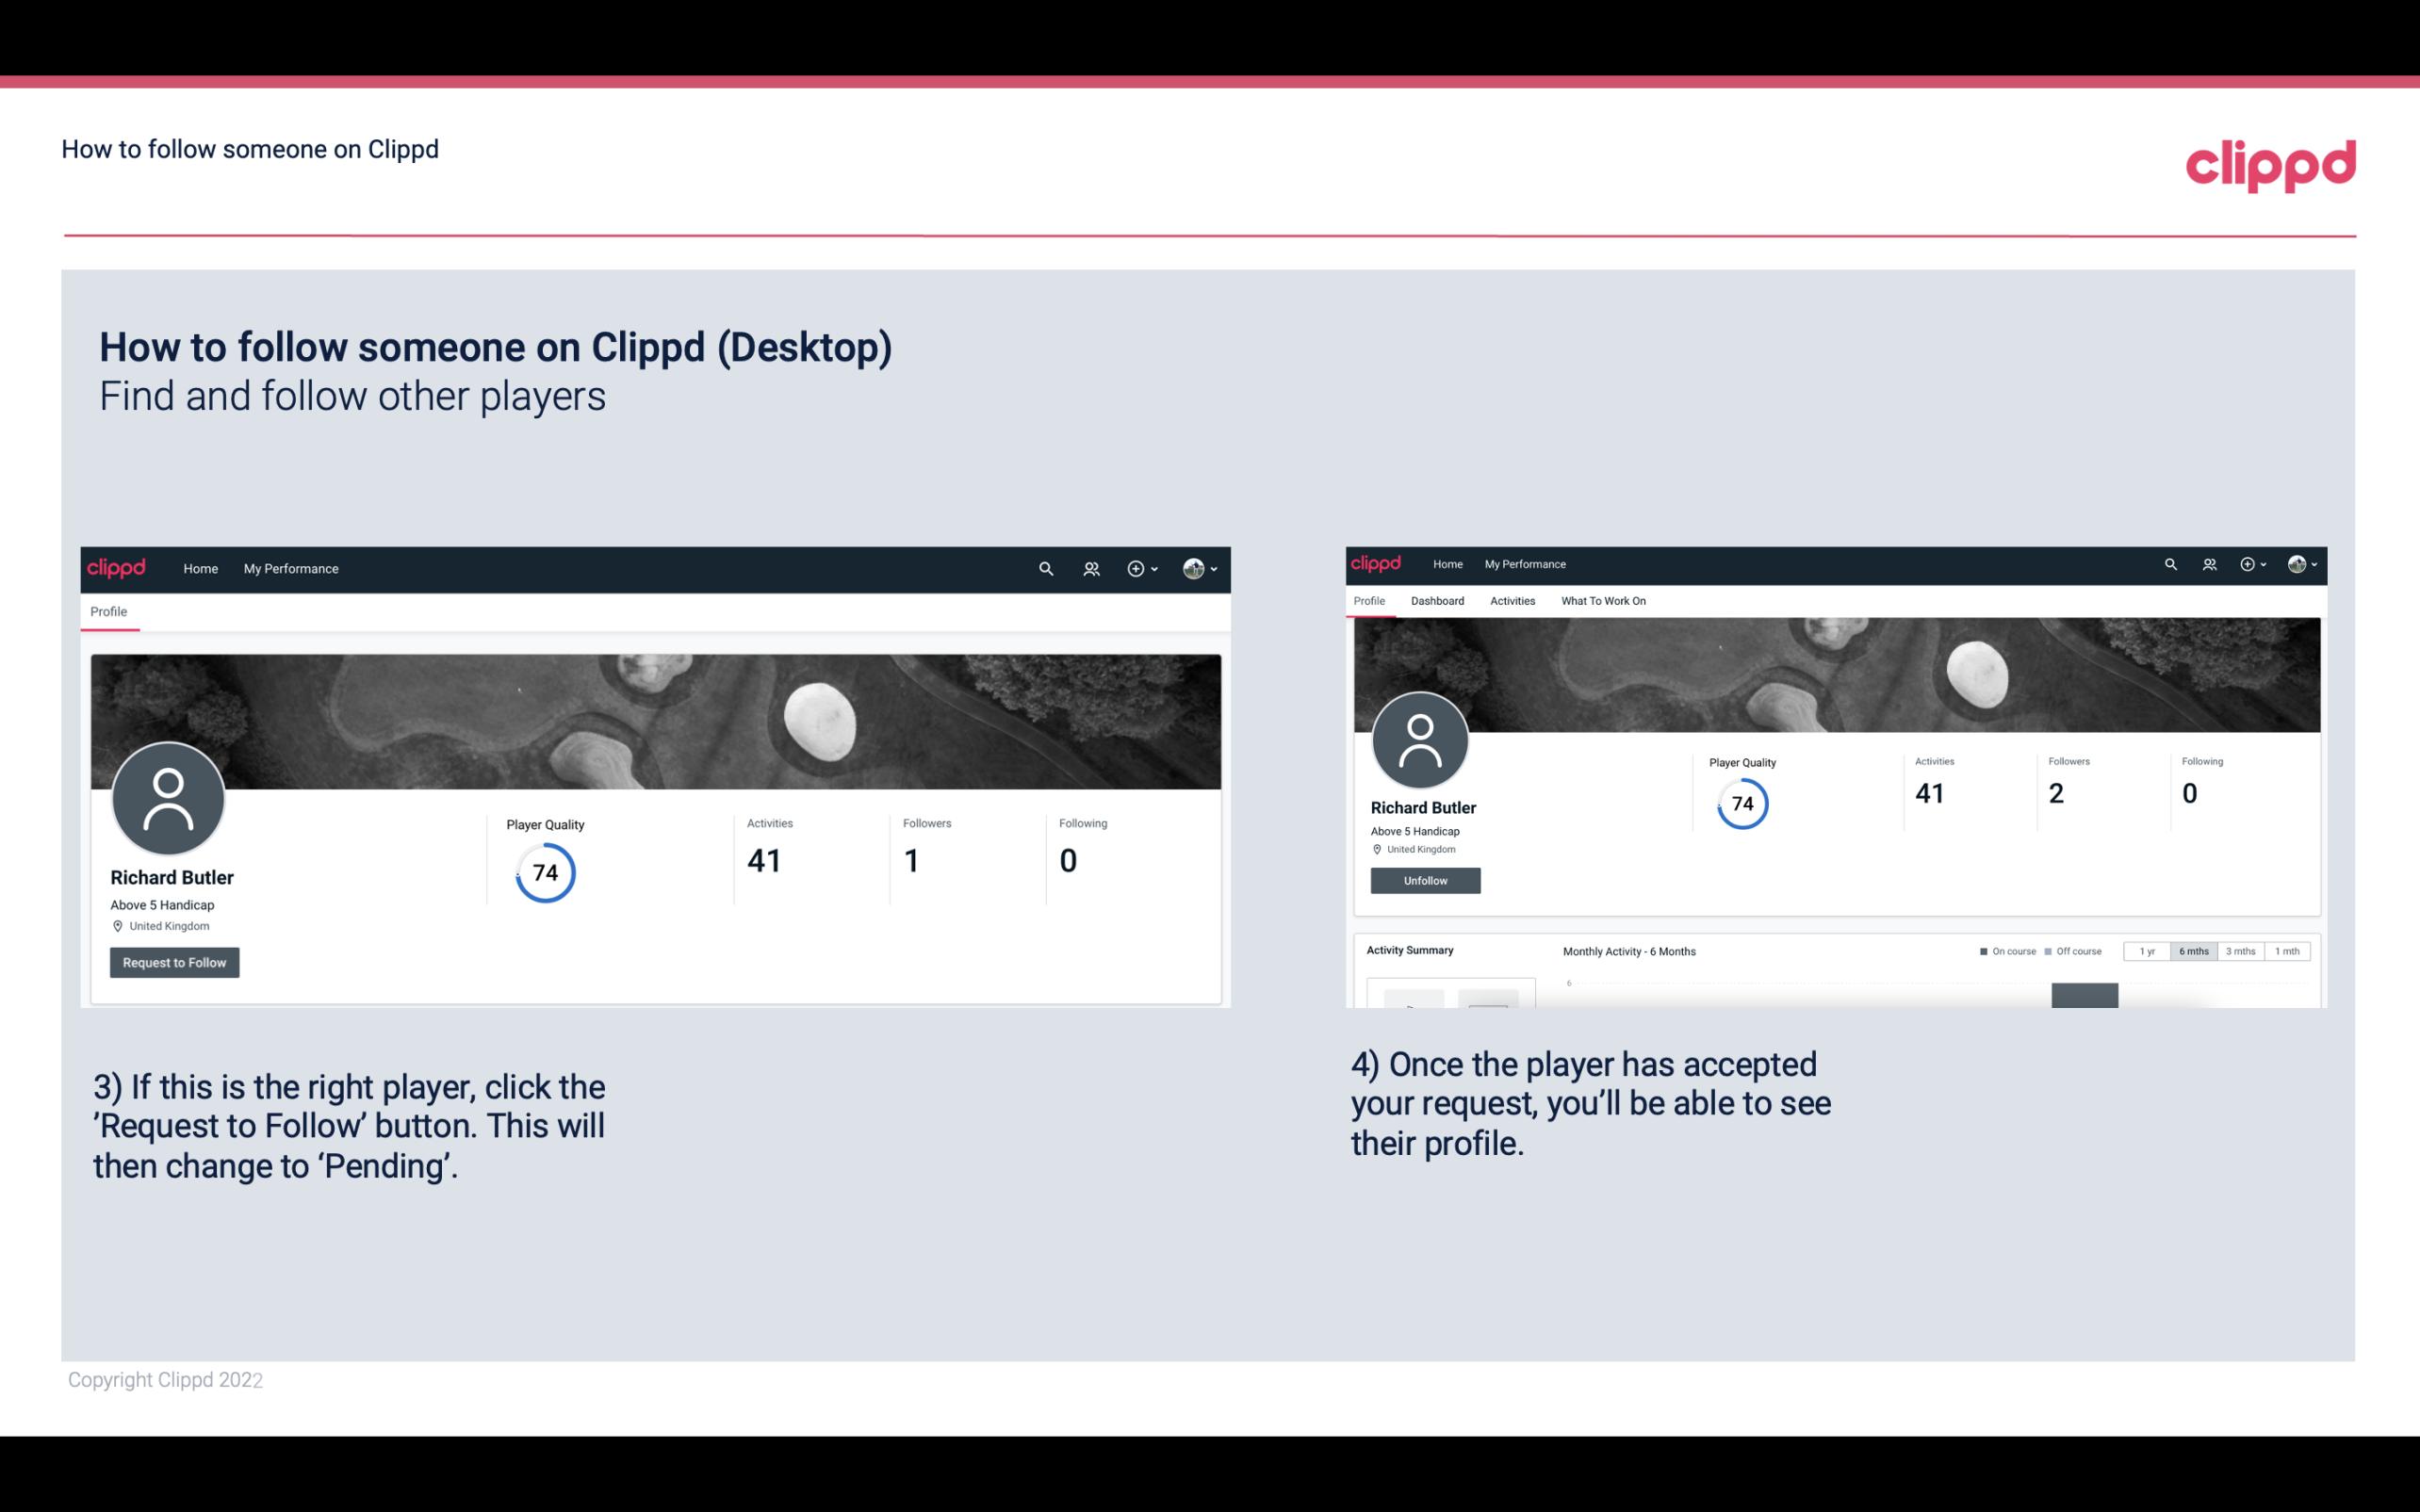The width and height of the screenshot is (2420, 1512).
Task: Click the search icon on right profile page
Action: point(2169,562)
